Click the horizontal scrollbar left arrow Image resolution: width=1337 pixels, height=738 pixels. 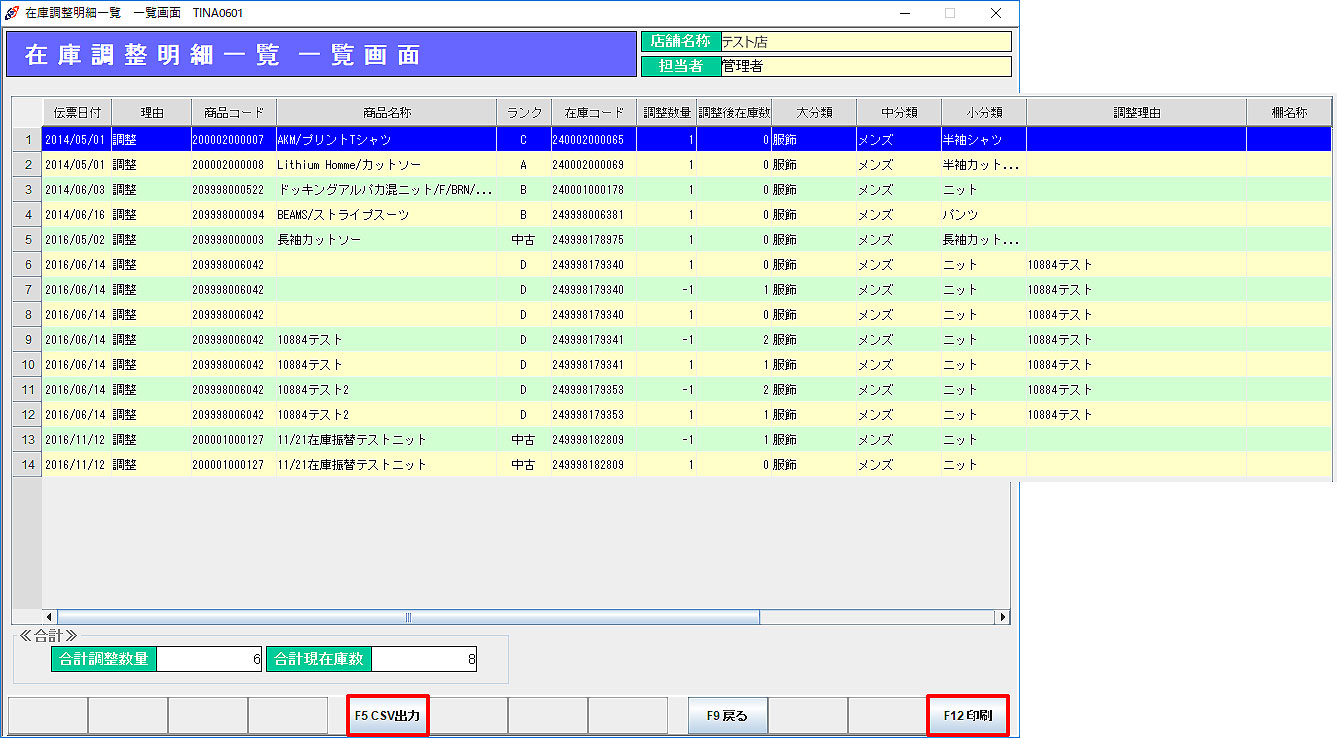(x=49, y=617)
